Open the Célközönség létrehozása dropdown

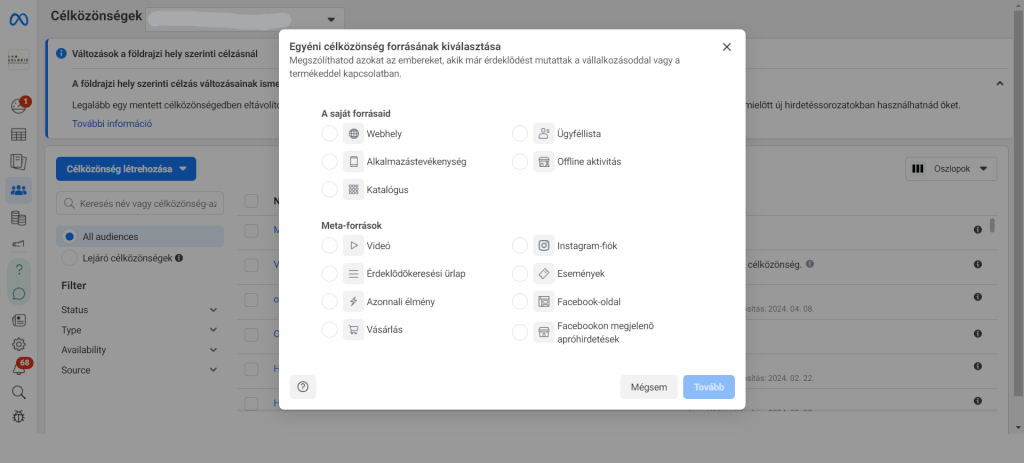[126, 169]
